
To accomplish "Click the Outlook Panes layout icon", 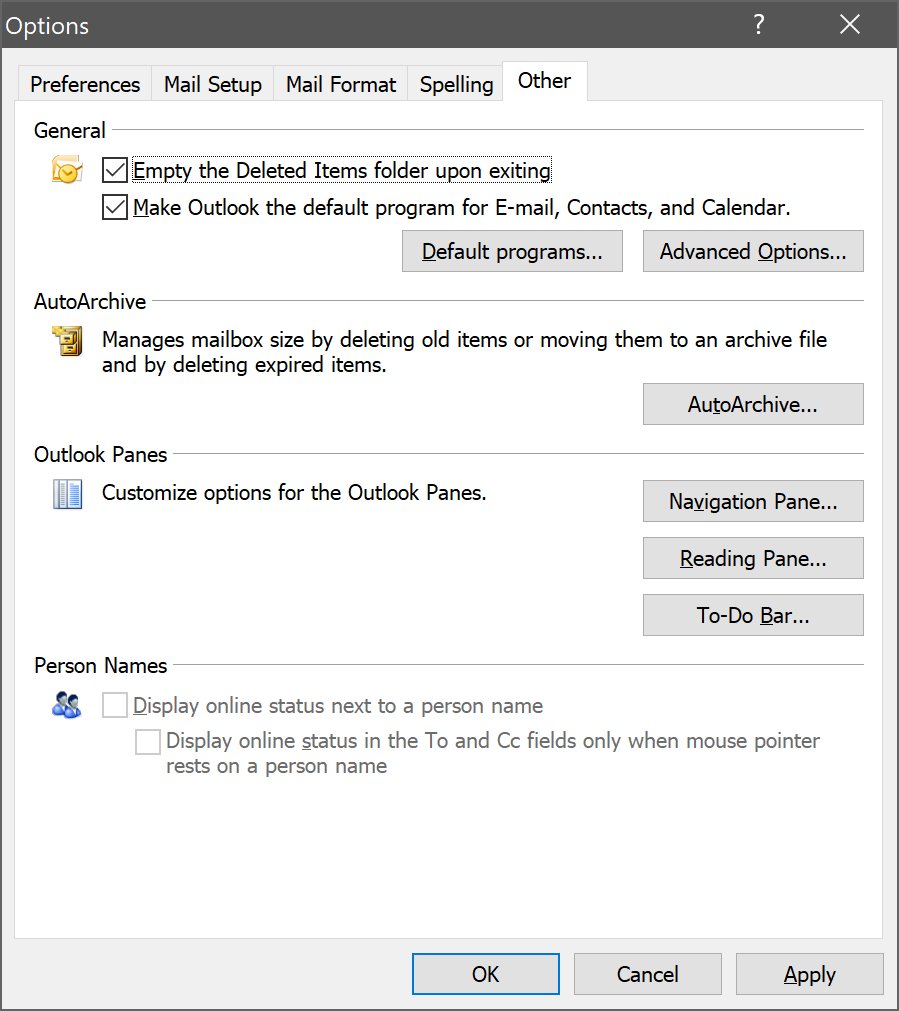I will coord(67,495).
